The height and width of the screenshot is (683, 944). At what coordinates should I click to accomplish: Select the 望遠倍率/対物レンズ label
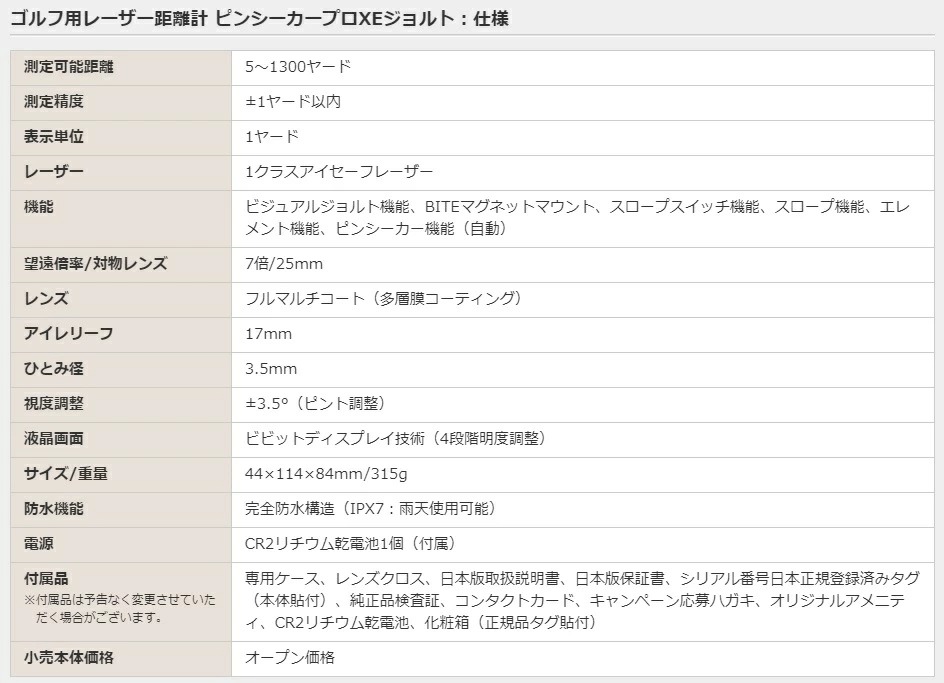click(x=95, y=264)
